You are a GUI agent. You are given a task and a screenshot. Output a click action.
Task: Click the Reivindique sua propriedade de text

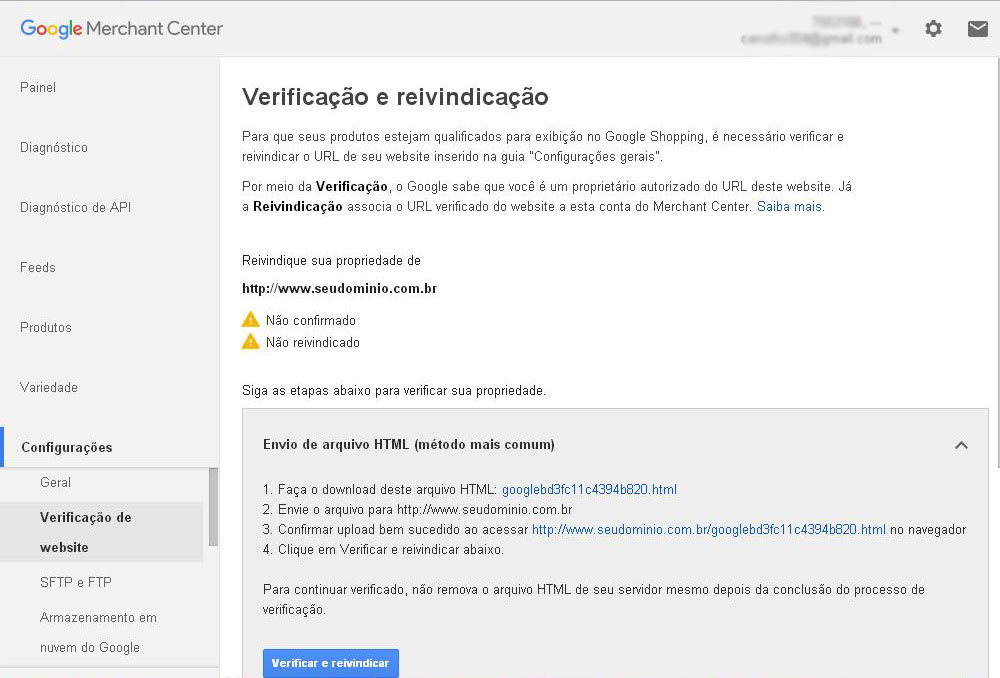332,260
